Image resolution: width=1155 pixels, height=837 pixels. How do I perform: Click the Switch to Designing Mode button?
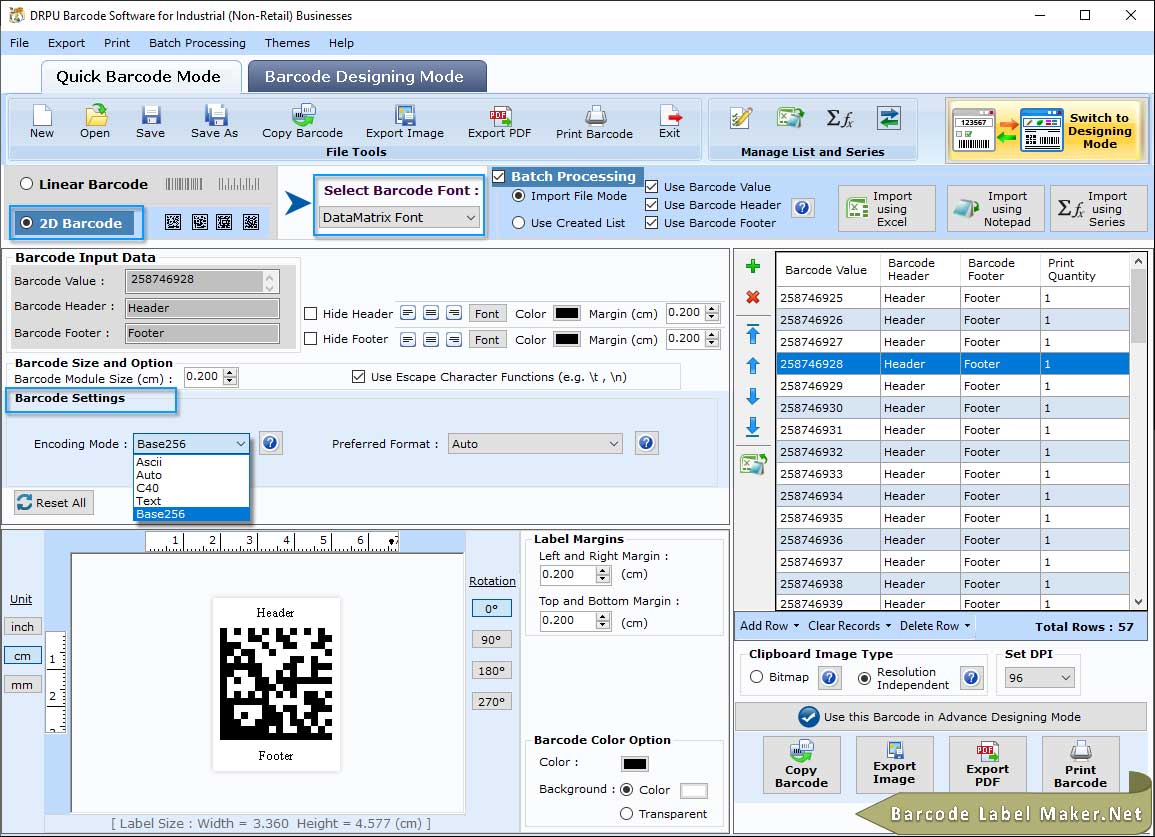click(x=1046, y=130)
